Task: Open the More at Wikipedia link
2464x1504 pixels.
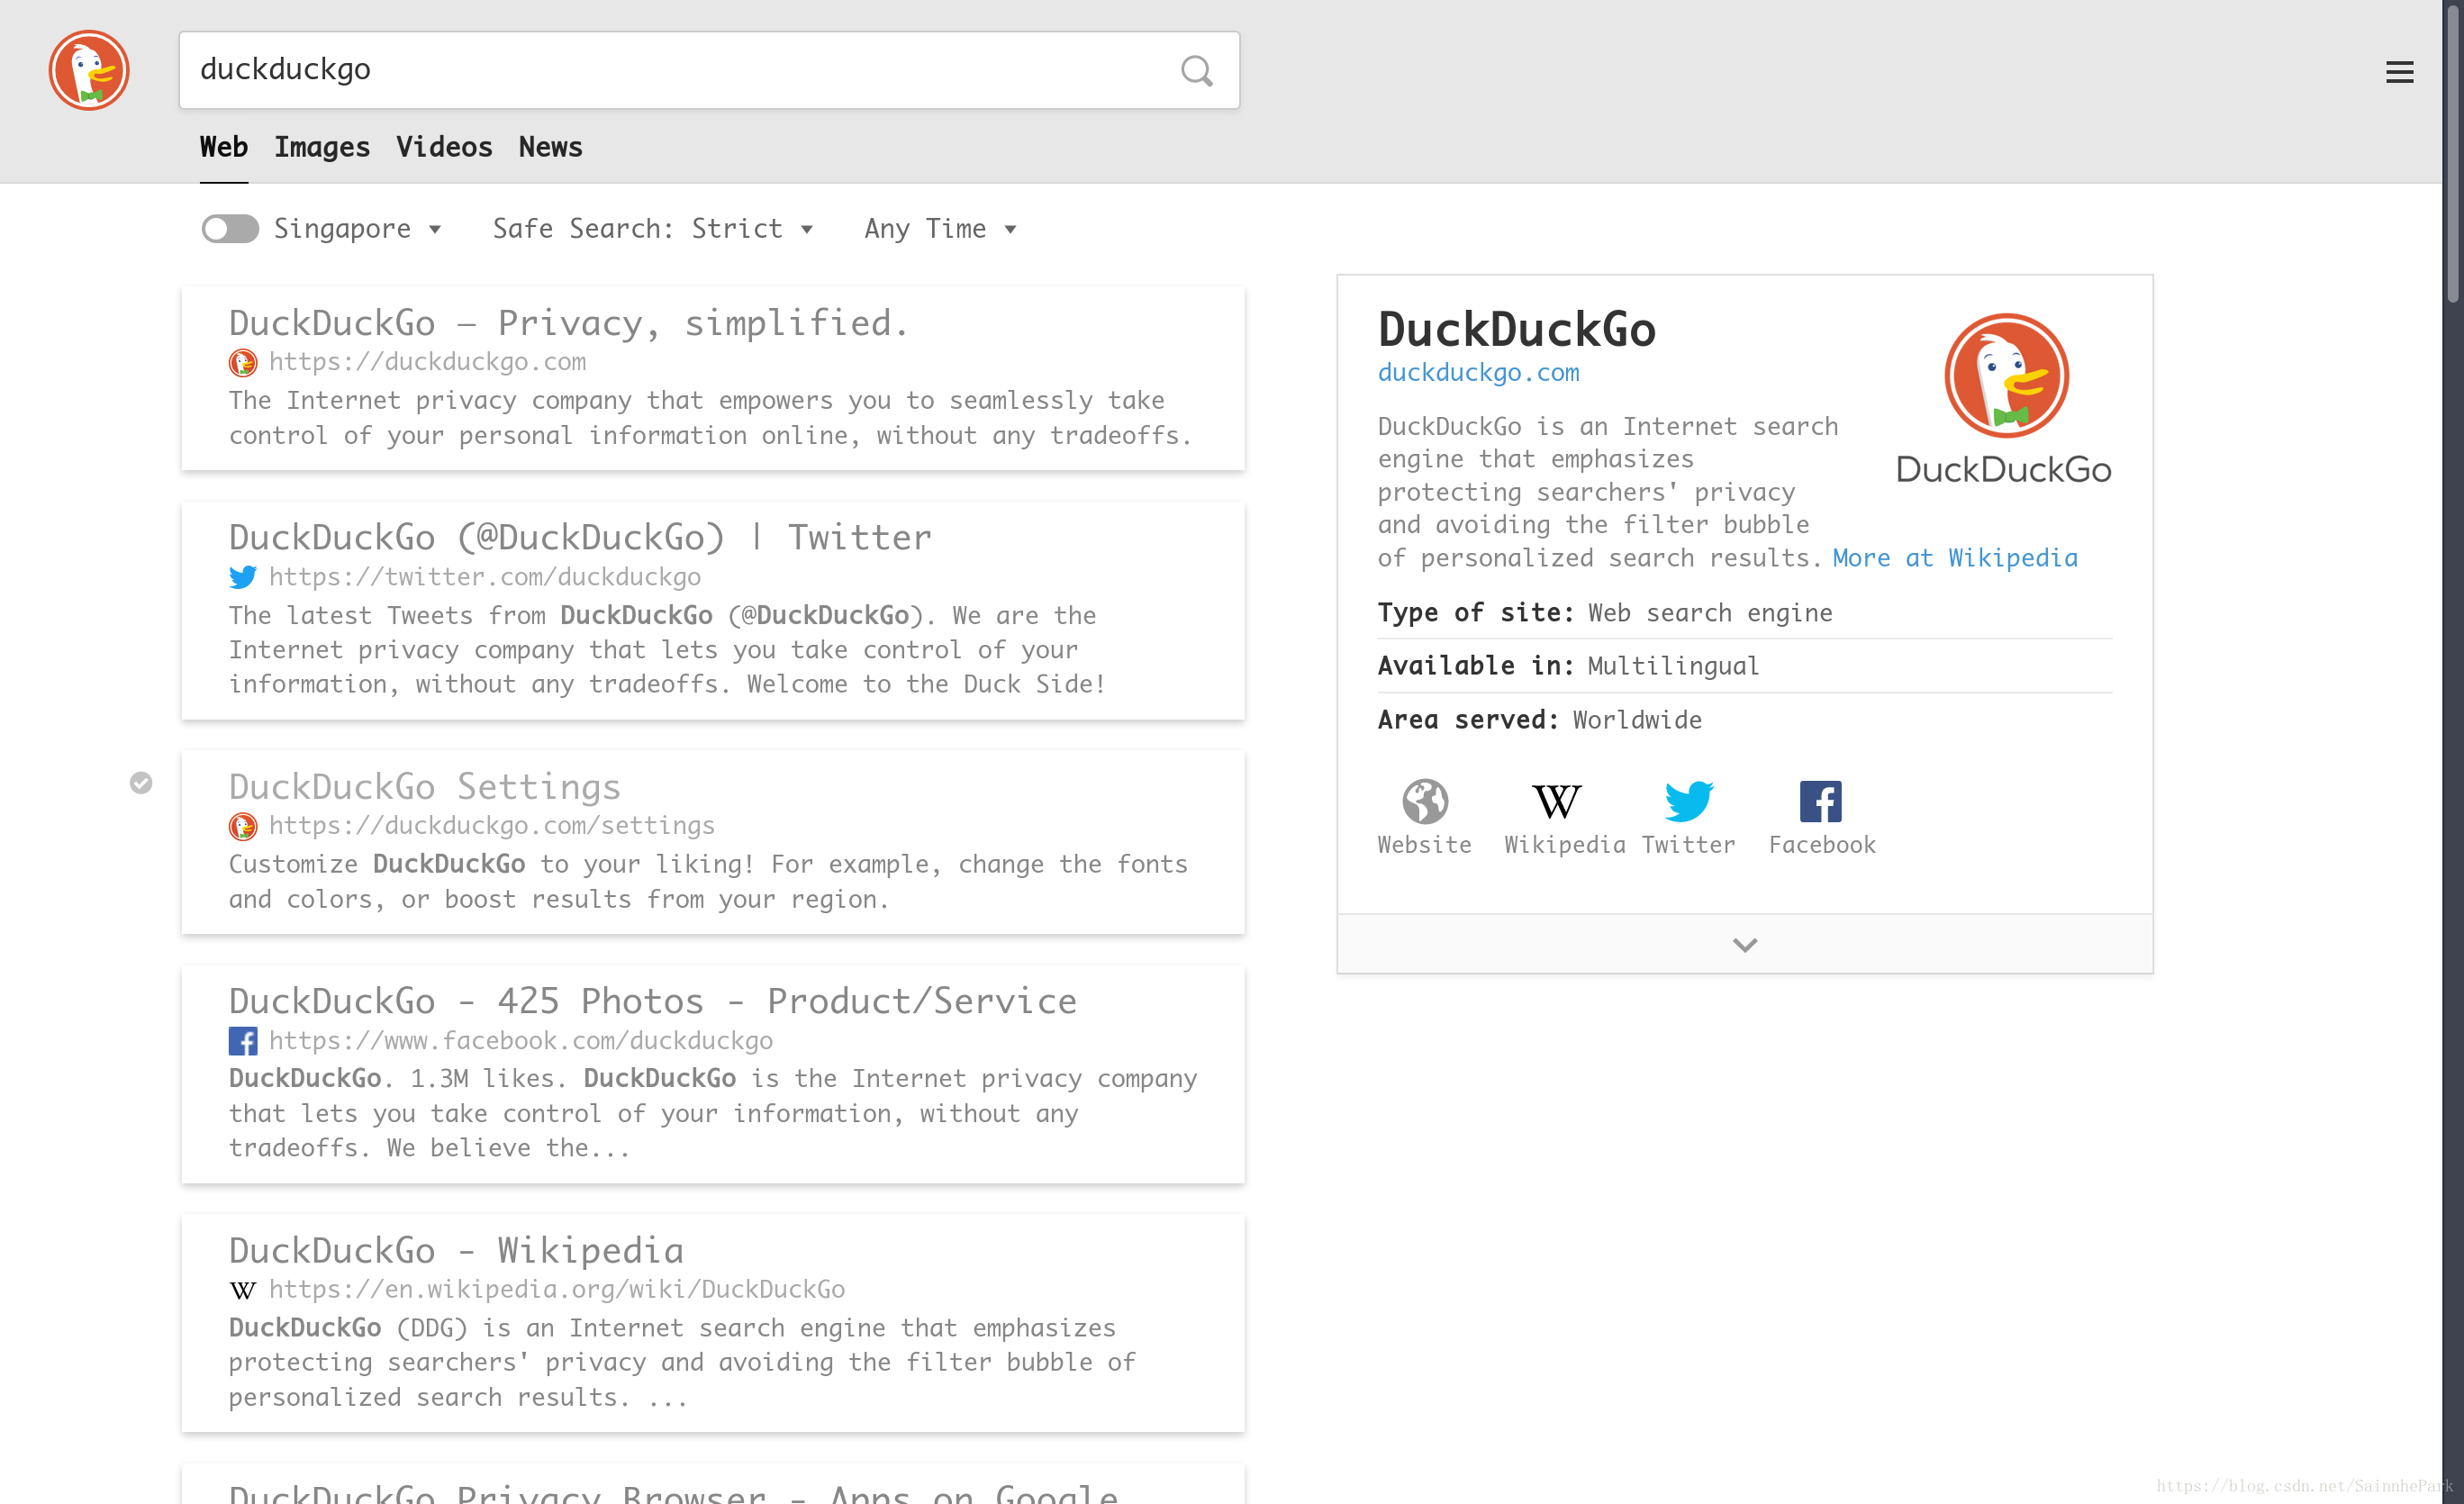Action: click(x=1954, y=558)
